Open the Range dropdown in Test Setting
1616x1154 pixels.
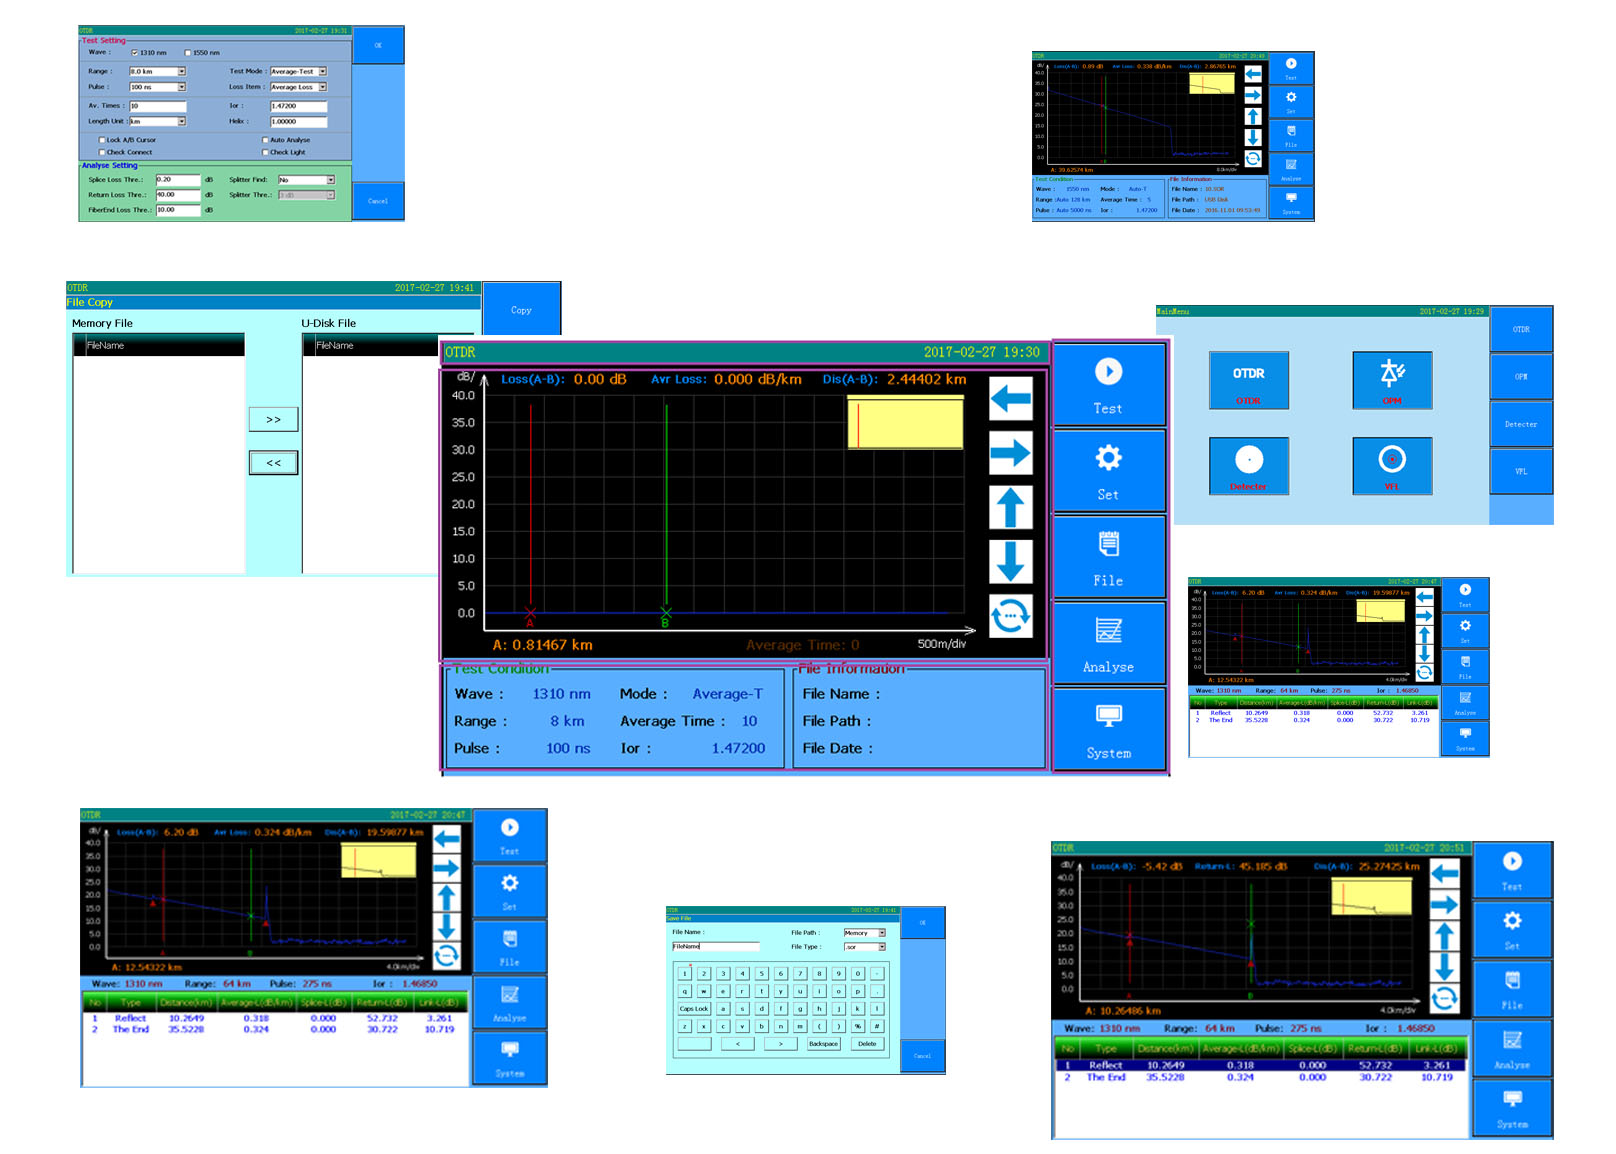point(182,72)
